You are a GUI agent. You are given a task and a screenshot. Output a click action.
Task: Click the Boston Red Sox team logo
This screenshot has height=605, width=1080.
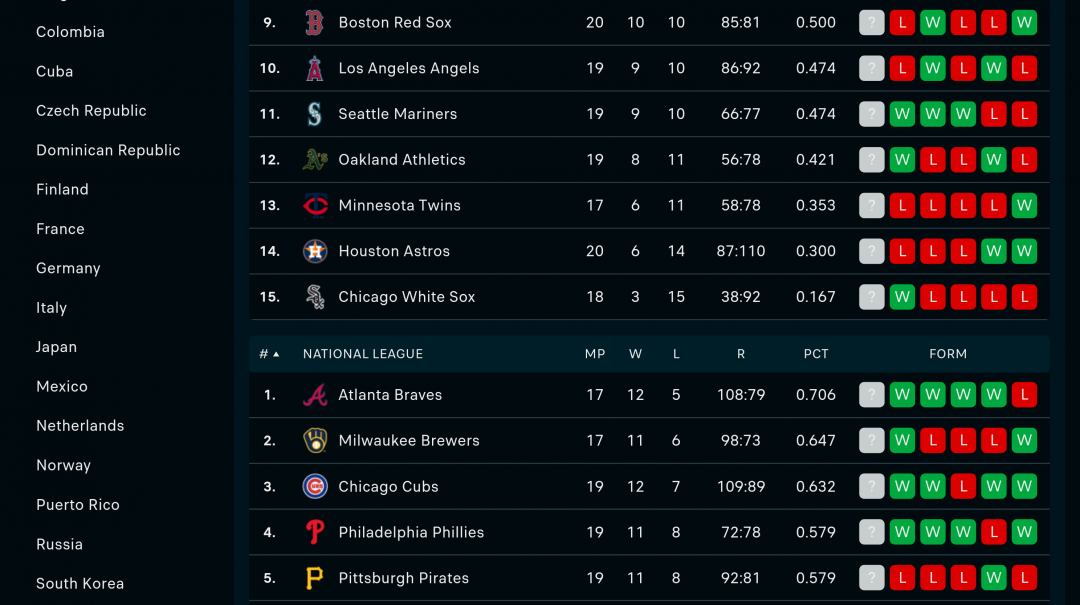coord(315,22)
